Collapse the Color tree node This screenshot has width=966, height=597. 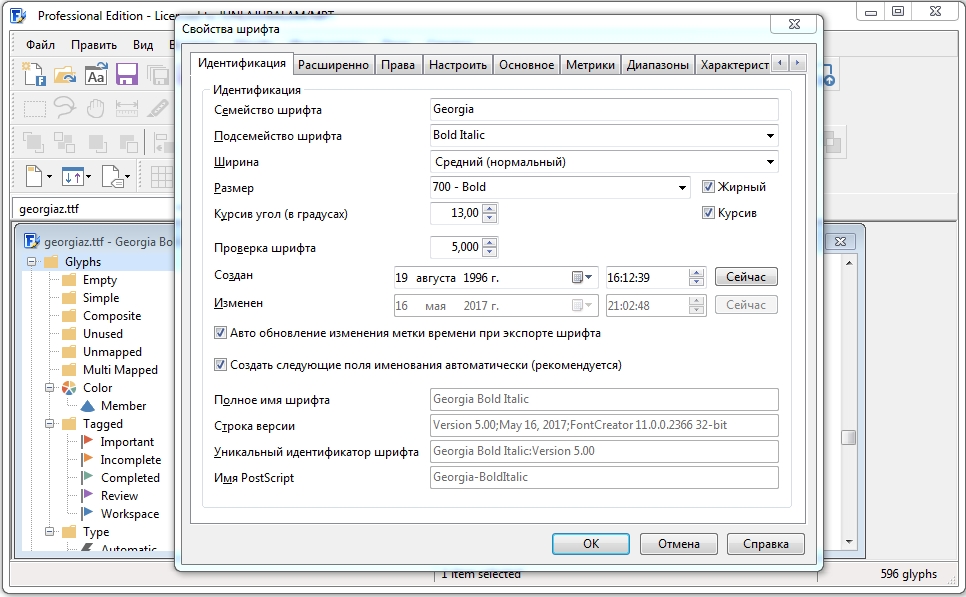pyautogui.click(x=49, y=388)
